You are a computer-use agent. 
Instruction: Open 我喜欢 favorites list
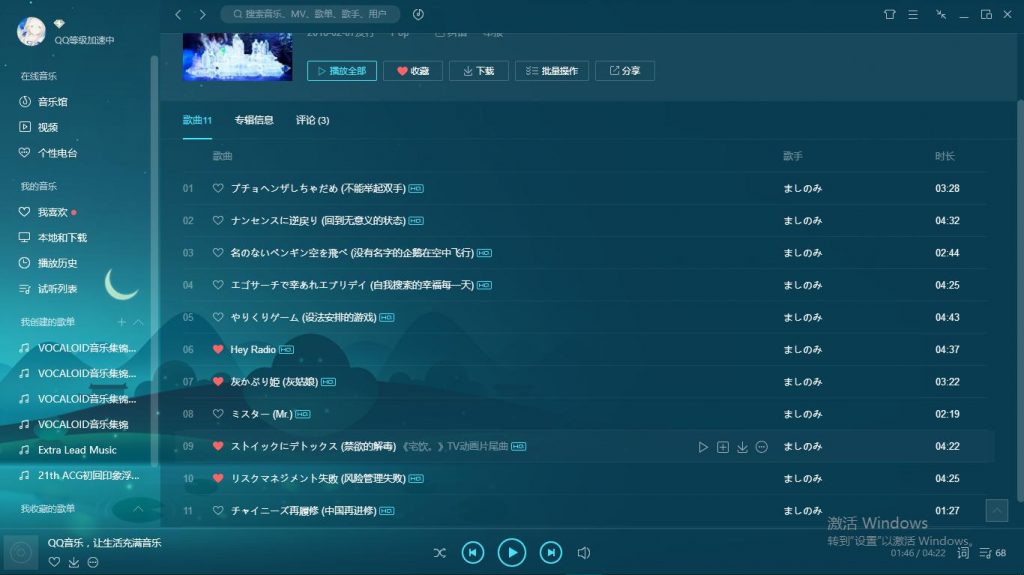43,212
